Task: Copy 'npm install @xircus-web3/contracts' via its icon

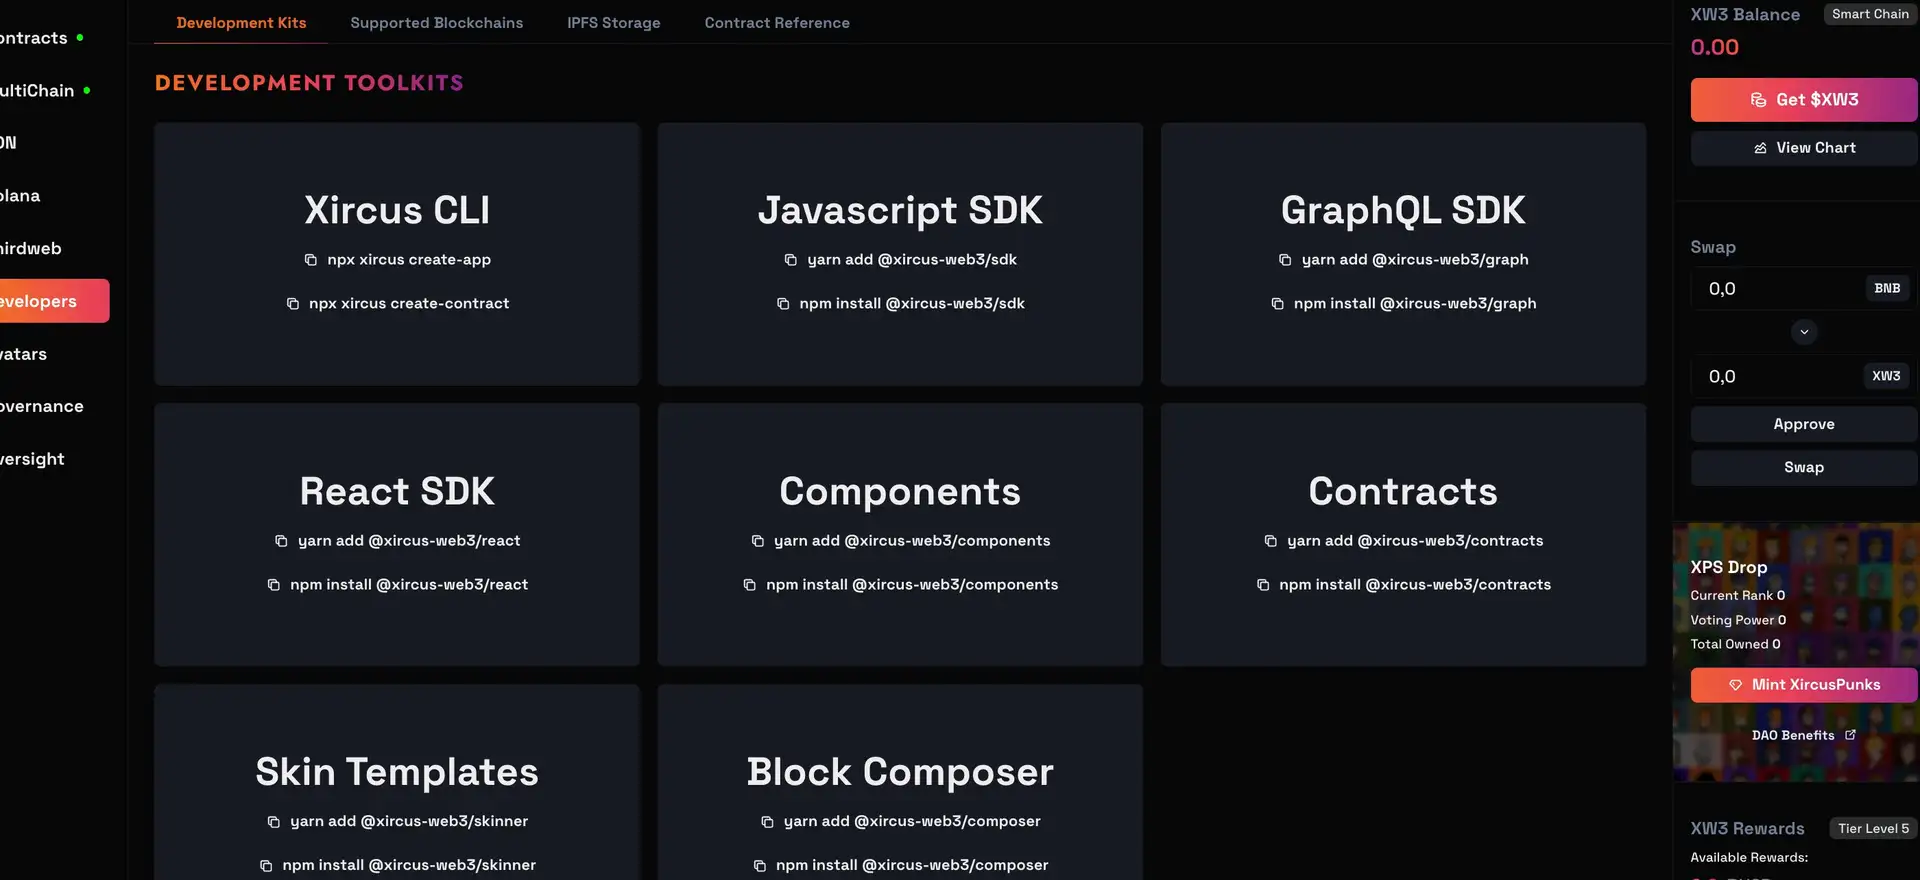Action: coord(1262,585)
